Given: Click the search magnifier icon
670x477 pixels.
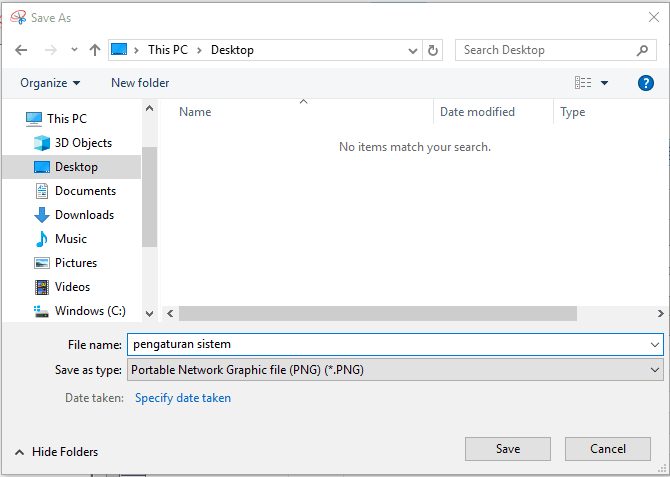Looking at the screenshot, I should pos(642,50).
